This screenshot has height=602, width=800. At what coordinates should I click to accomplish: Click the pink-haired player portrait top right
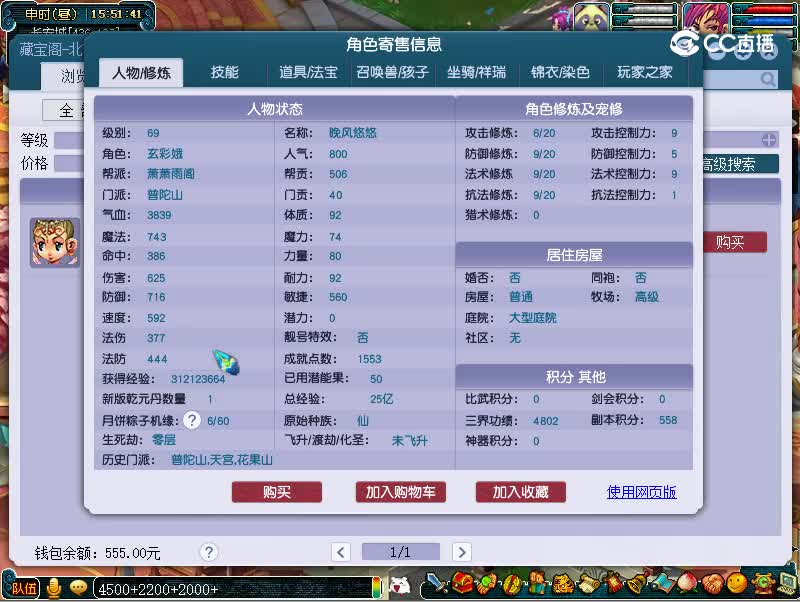(x=705, y=16)
